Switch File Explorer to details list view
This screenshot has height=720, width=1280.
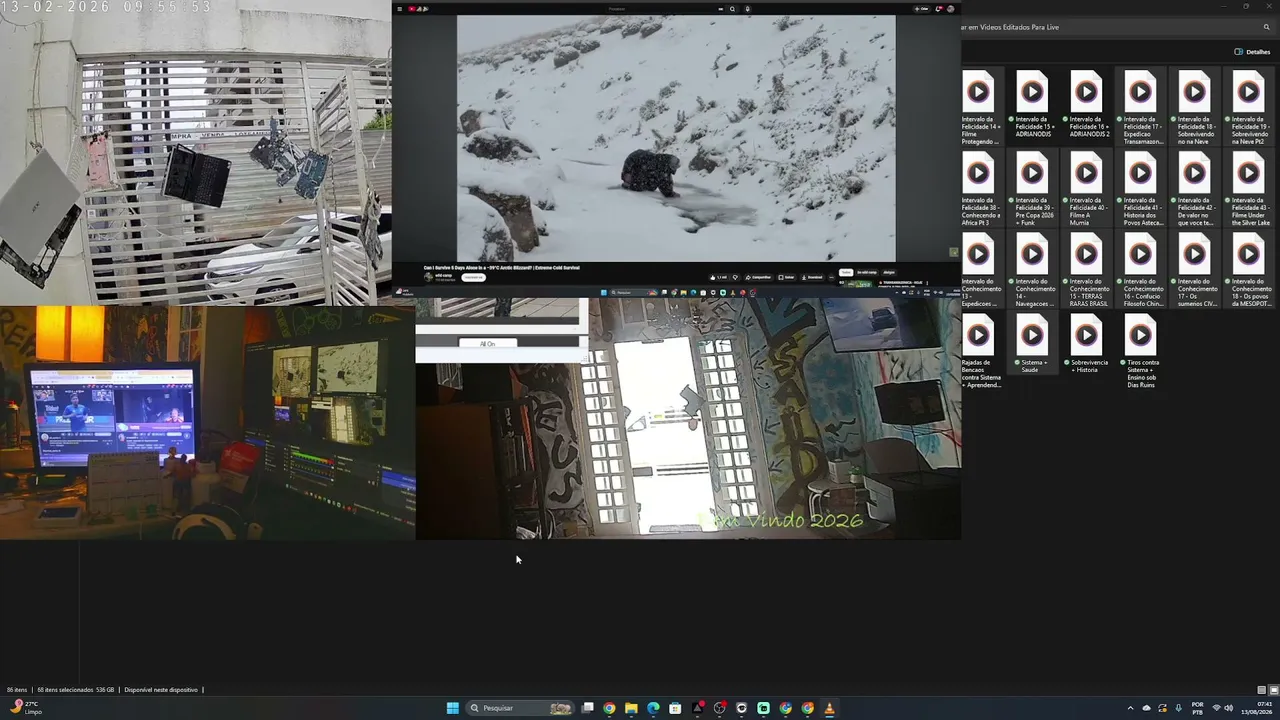(x=1261, y=690)
